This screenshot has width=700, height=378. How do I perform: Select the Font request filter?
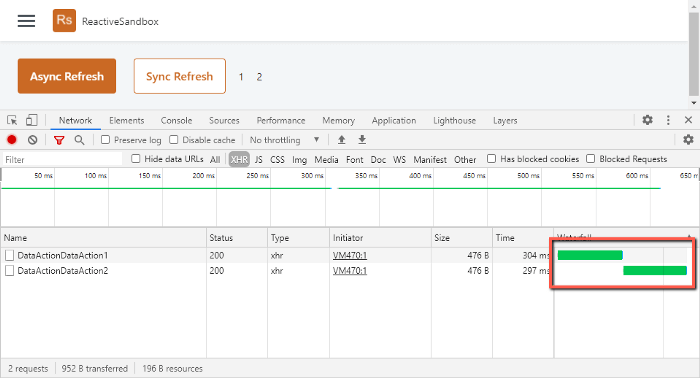354,159
